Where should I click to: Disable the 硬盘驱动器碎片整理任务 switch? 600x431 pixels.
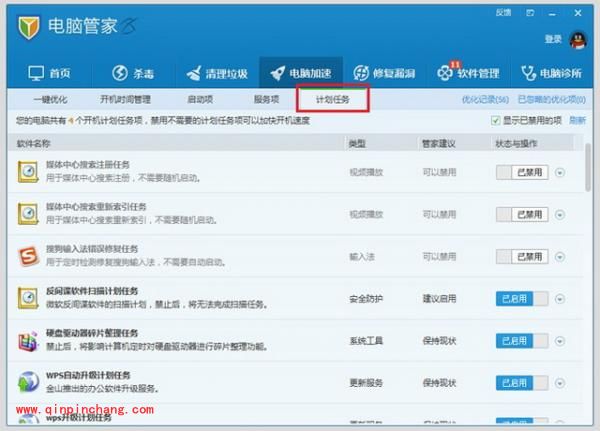tap(522, 341)
